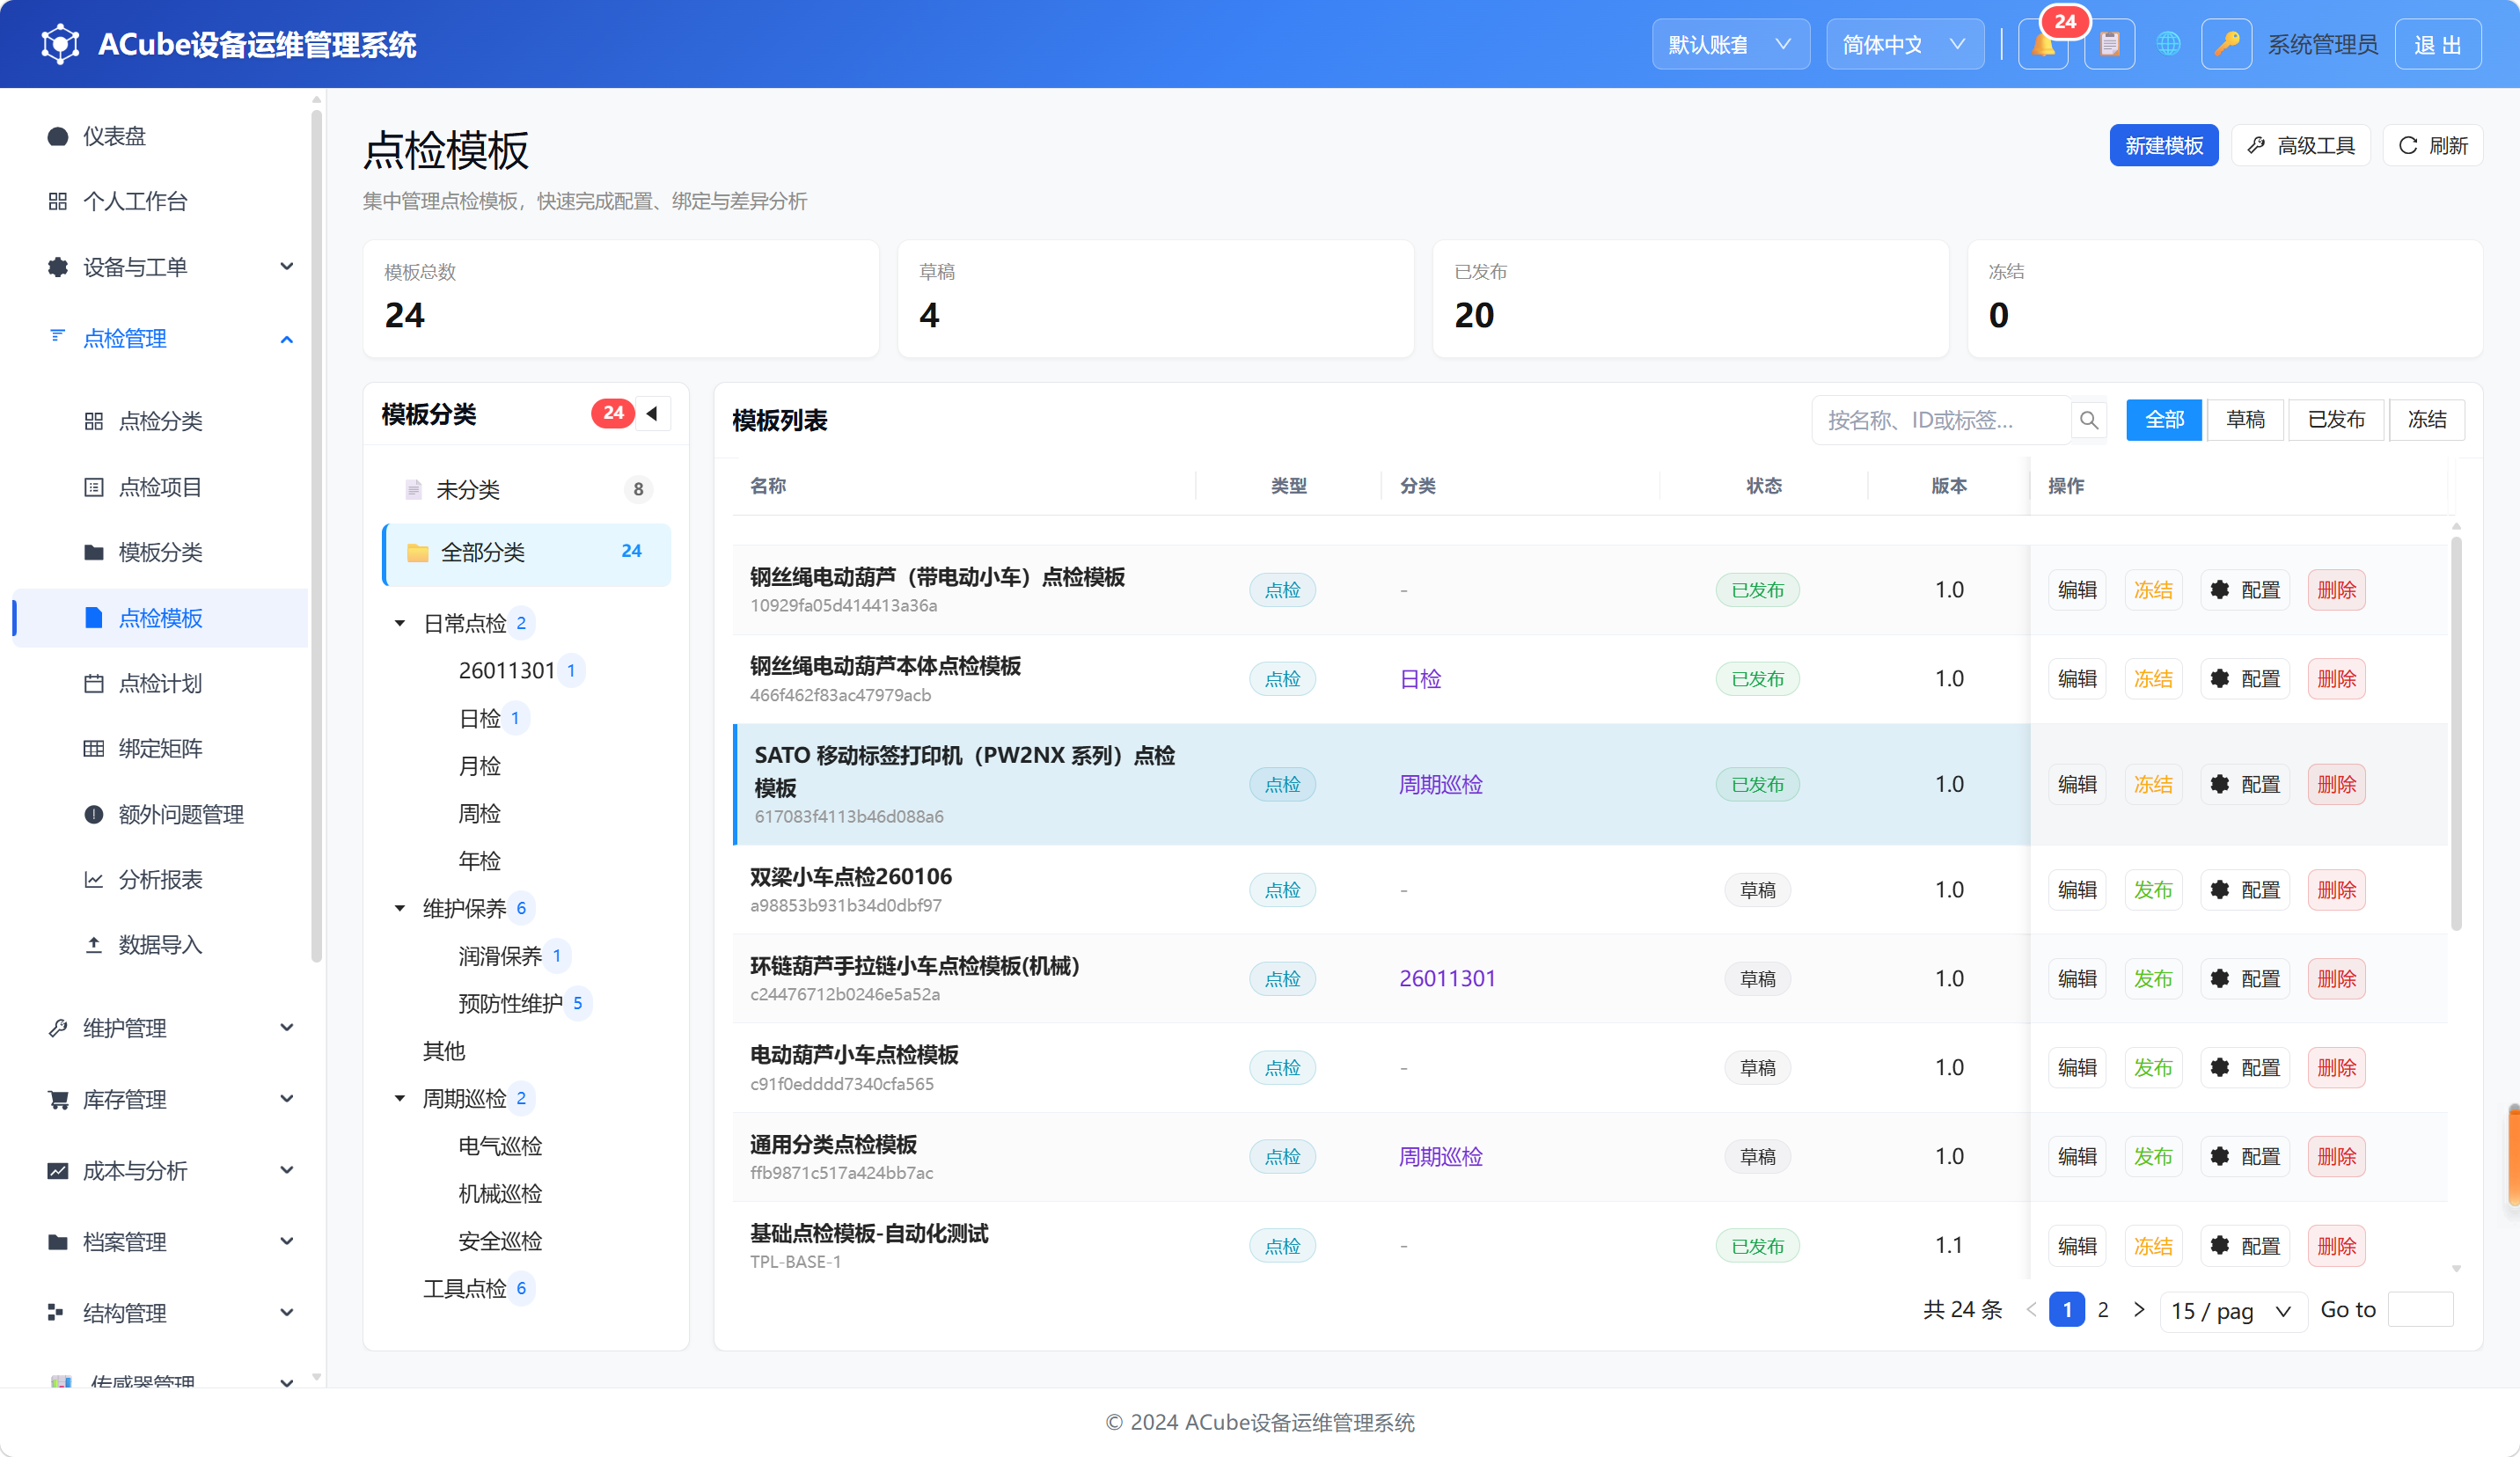Click the key icon in header
The height and width of the screenshot is (1457, 2520).
(x=2226, y=45)
